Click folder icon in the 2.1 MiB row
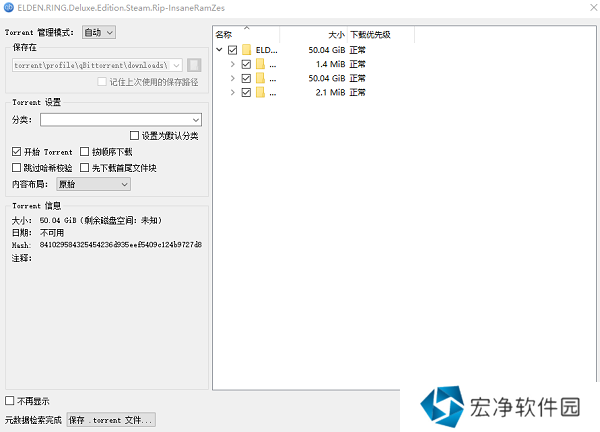This screenshot has height=432, width=600. click(x=260, y=92)
